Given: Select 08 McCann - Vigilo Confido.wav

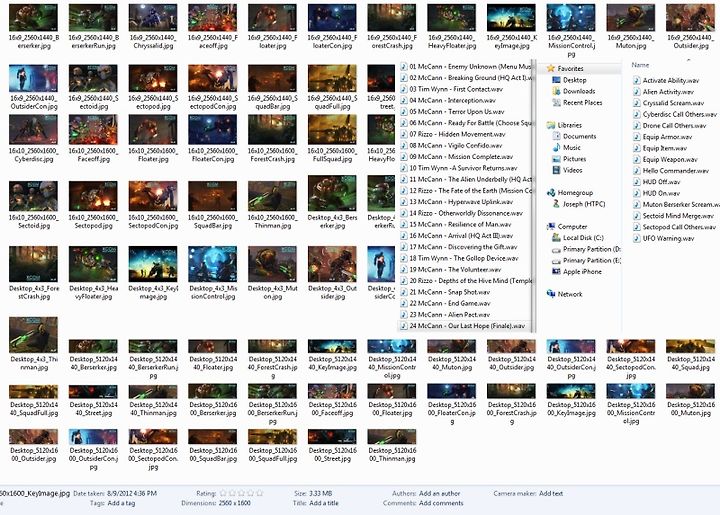Looking at the screenshot, I should (x=451, y=146).
